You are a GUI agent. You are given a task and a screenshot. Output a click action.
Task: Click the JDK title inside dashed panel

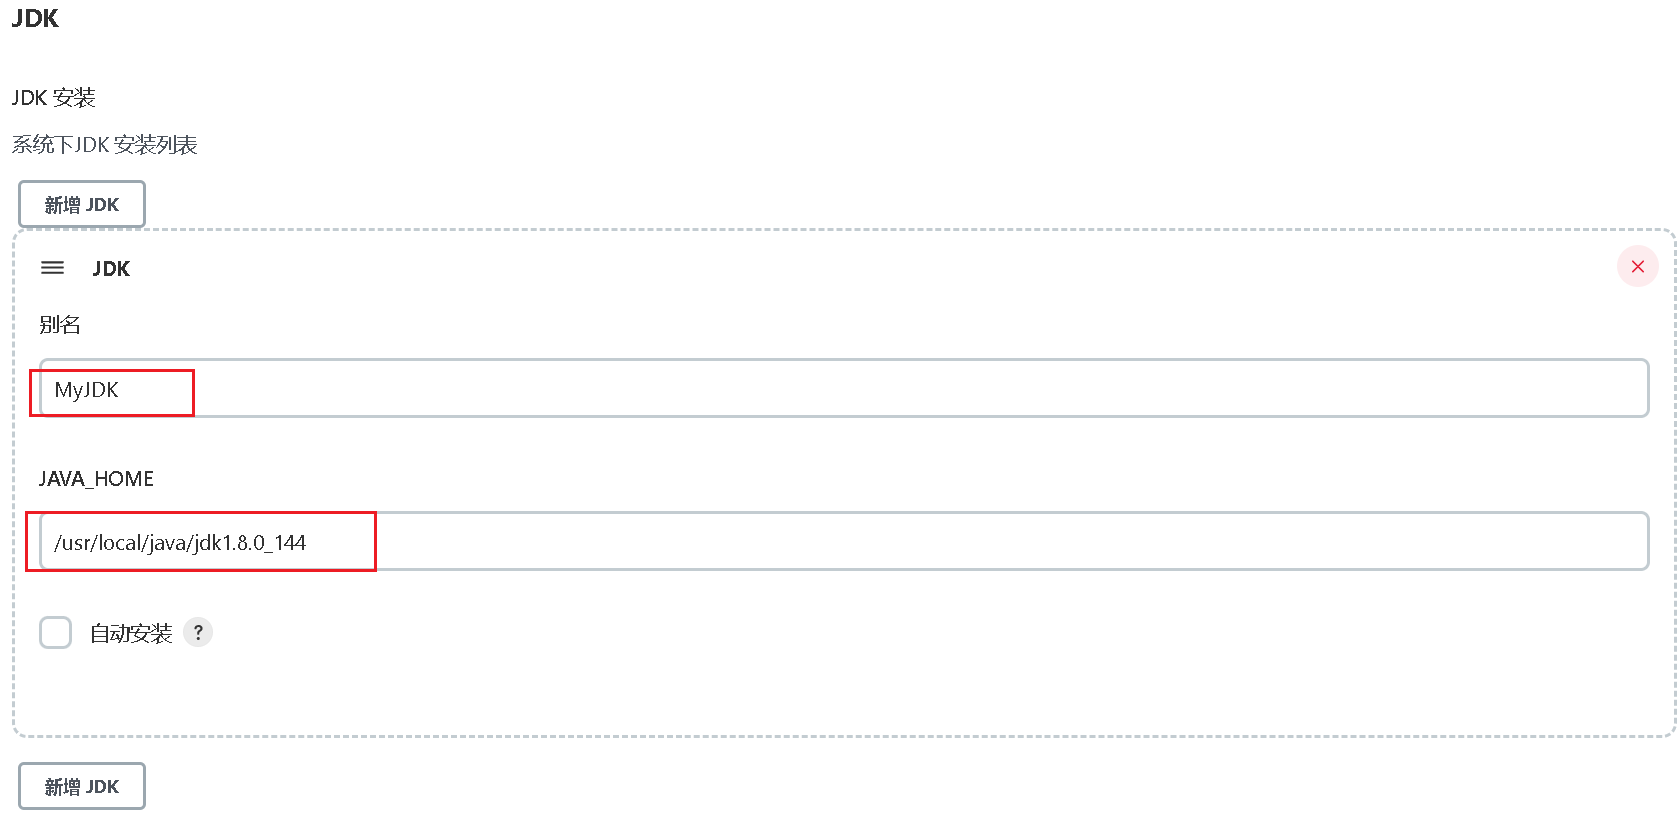click(x=111, y=268)
